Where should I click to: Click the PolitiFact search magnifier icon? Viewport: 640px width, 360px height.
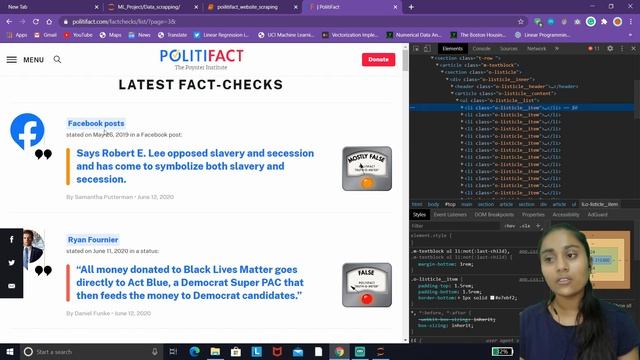point(57,60)
